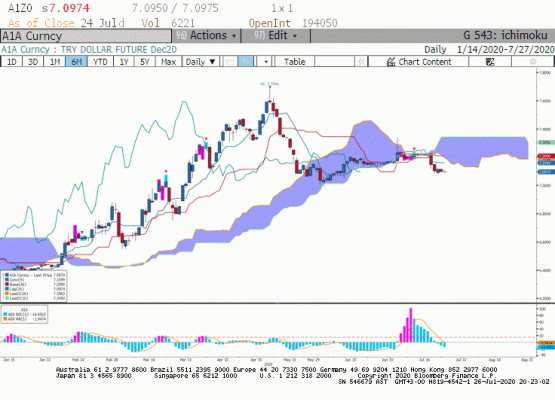The image size is (555, 400).
Task: Select the highlighted 6M range
Action: [76, 62]
